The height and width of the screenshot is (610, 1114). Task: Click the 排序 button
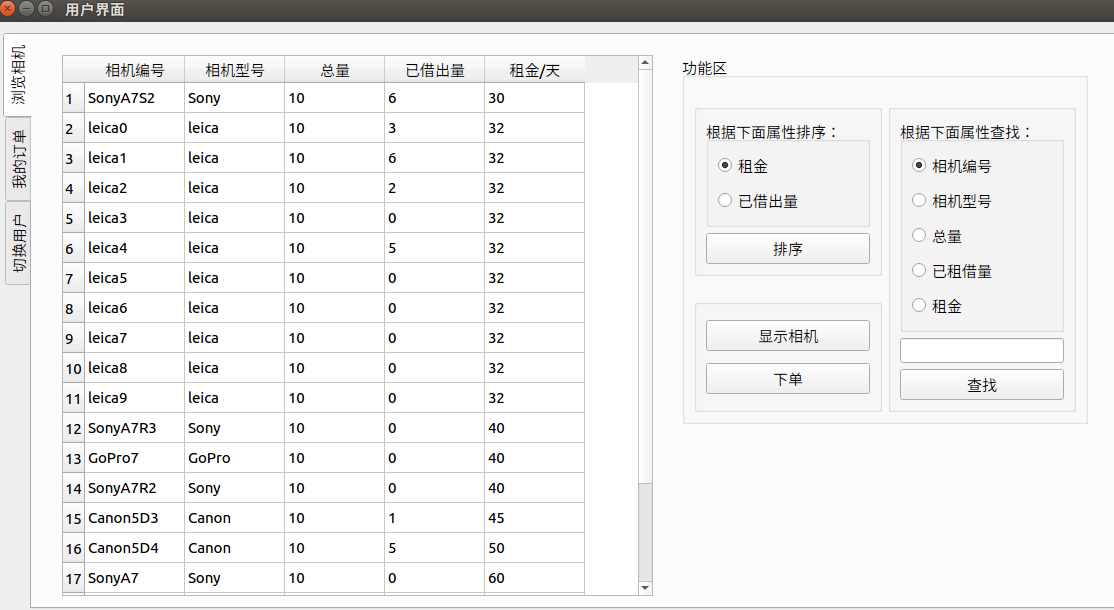click(787, 249)
